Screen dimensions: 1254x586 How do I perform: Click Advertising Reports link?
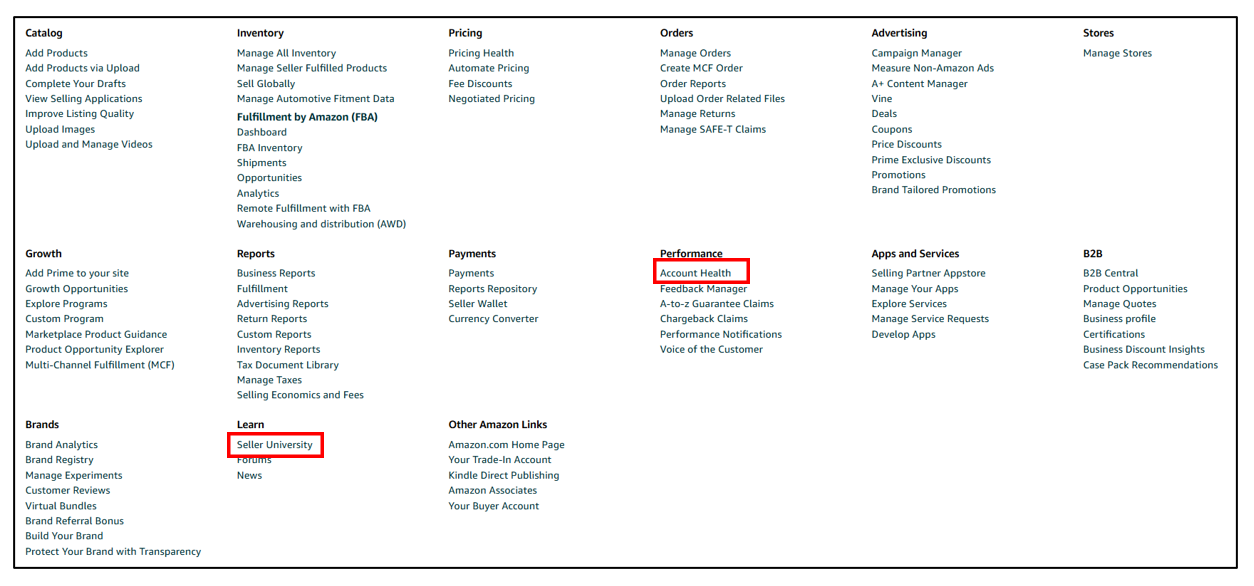[283, 304]
